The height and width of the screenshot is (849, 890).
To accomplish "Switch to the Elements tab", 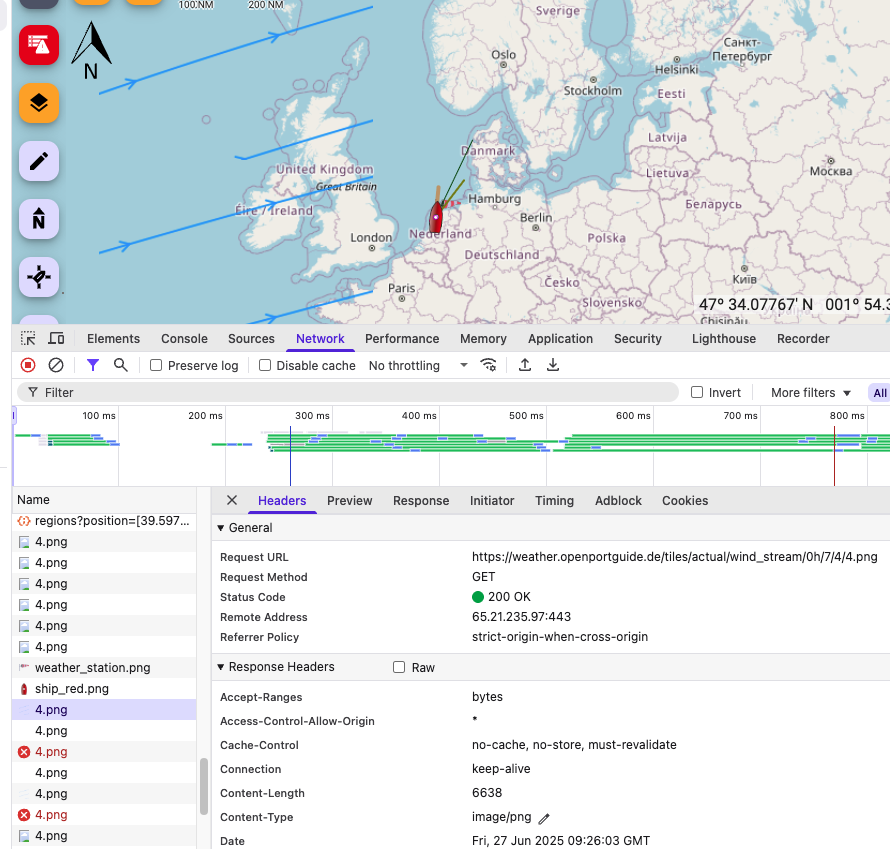I will click(114, 339).
